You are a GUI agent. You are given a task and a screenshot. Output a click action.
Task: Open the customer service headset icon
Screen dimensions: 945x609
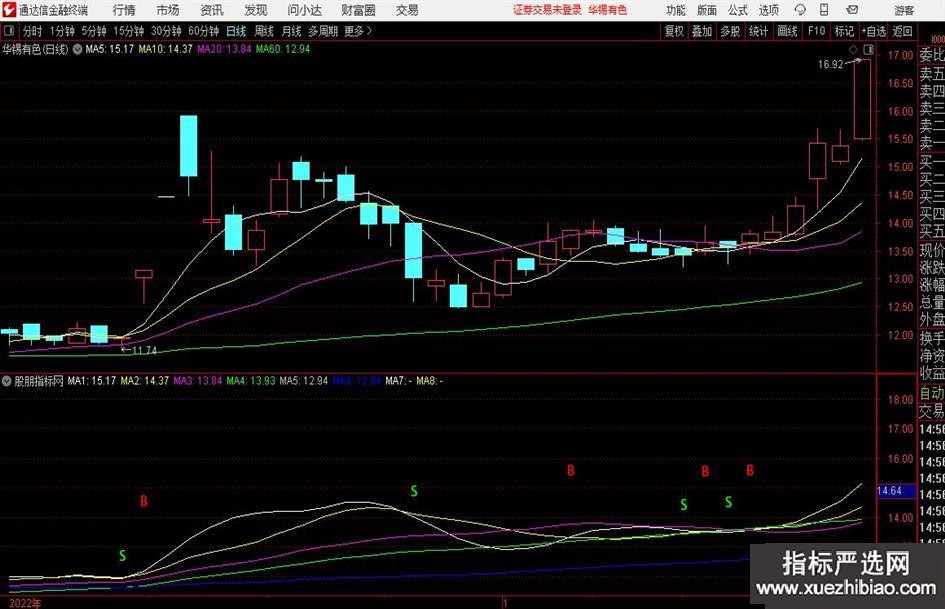[x=800, y=10]
